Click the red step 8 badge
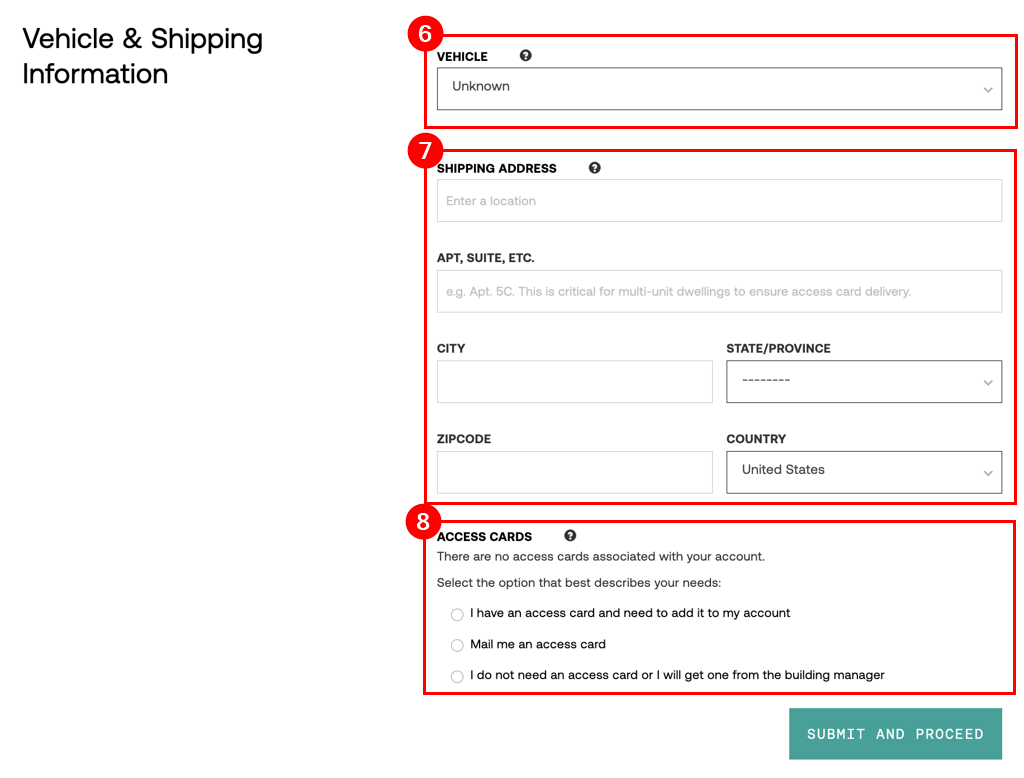 click(424, 521)
